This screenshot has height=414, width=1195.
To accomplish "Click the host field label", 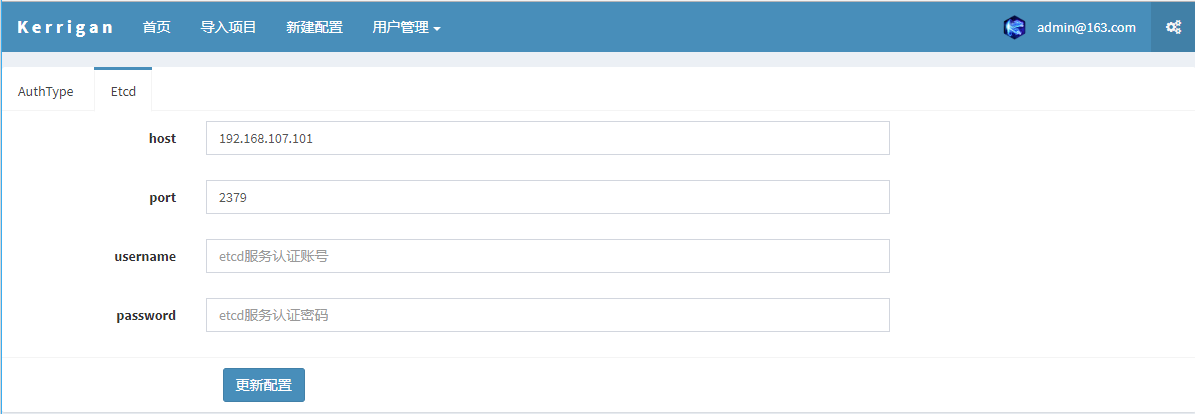I will pyautogui.click(x=162, y=138).
